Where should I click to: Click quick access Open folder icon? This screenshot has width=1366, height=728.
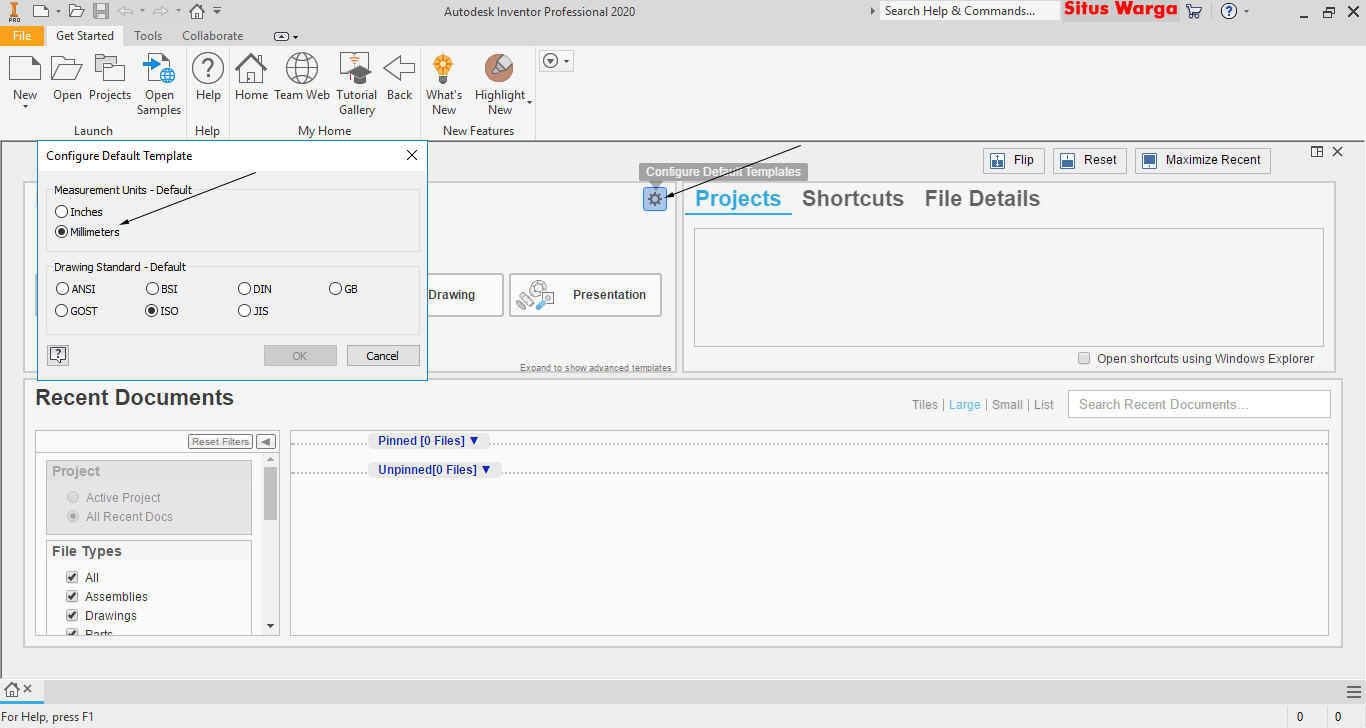(76, 11)
